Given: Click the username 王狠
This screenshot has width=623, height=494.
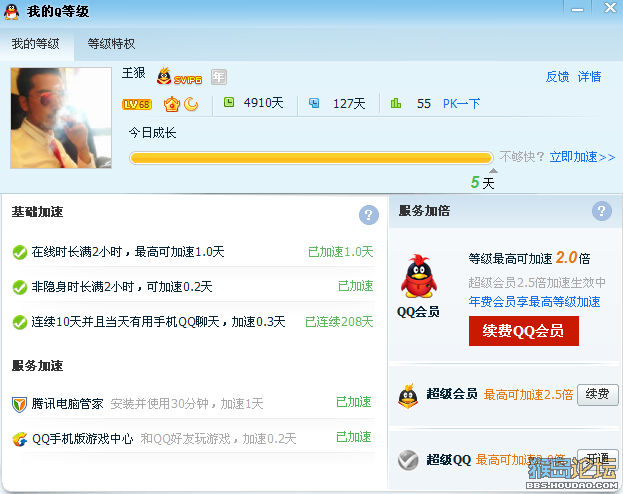Looking at the screenshot, I should coord(134,73).
